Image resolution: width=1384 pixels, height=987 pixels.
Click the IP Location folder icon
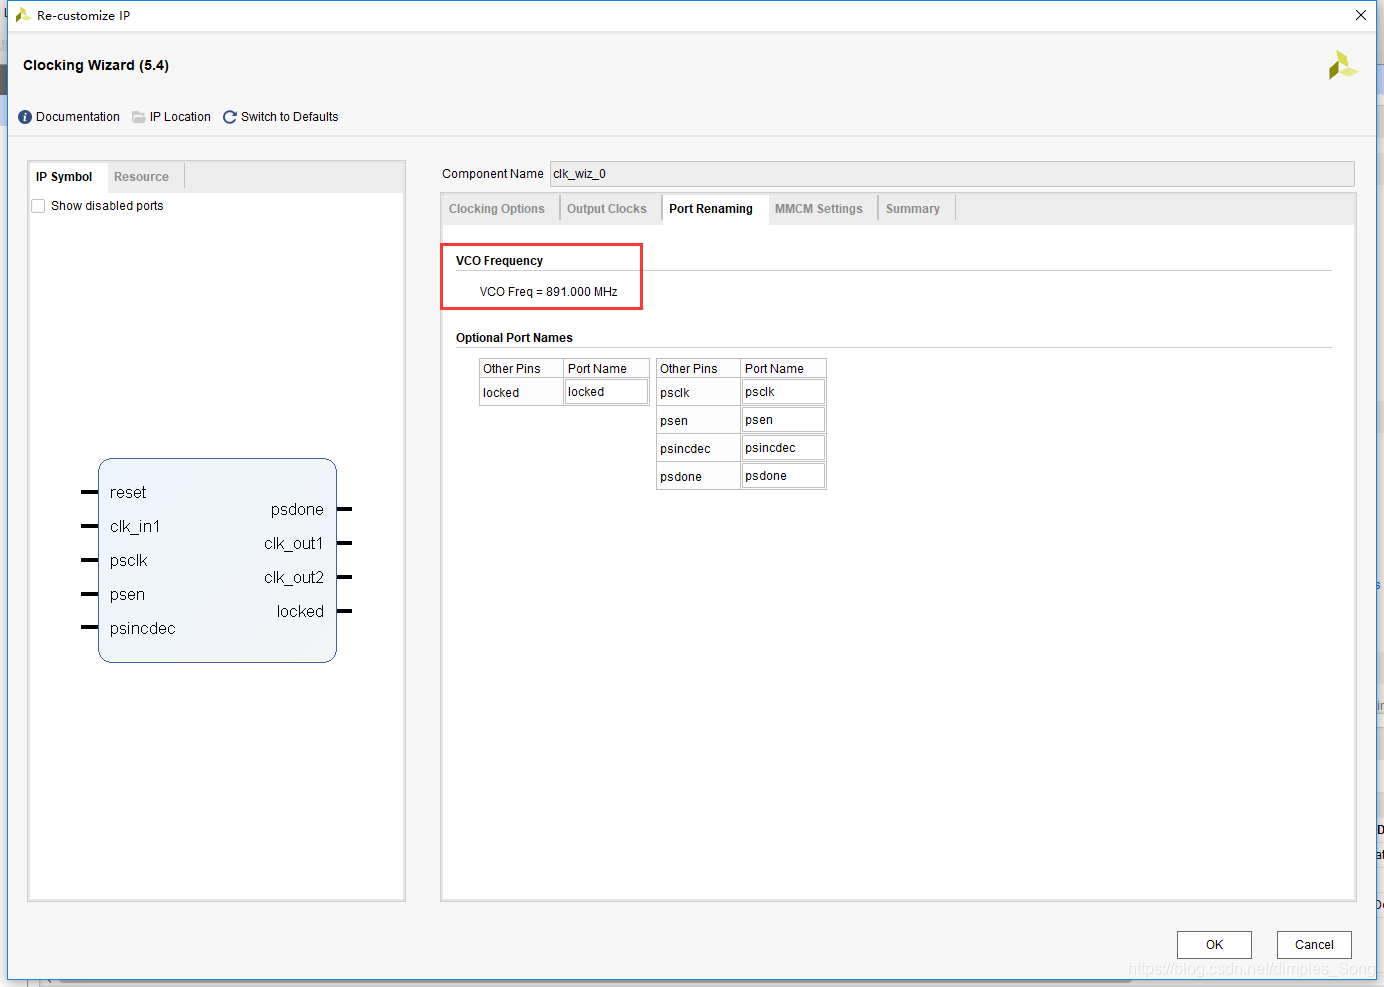[x=139, y=117]
